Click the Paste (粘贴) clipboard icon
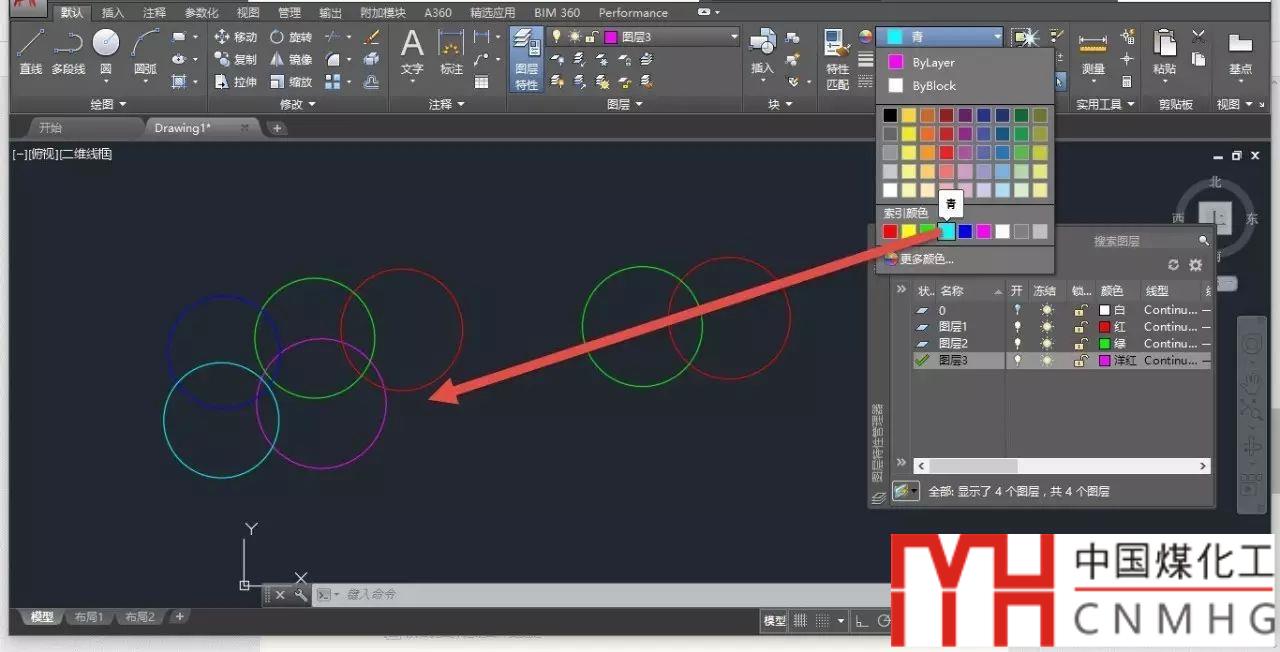The height and width of the screenshot is (652, 1280). 1164,52
